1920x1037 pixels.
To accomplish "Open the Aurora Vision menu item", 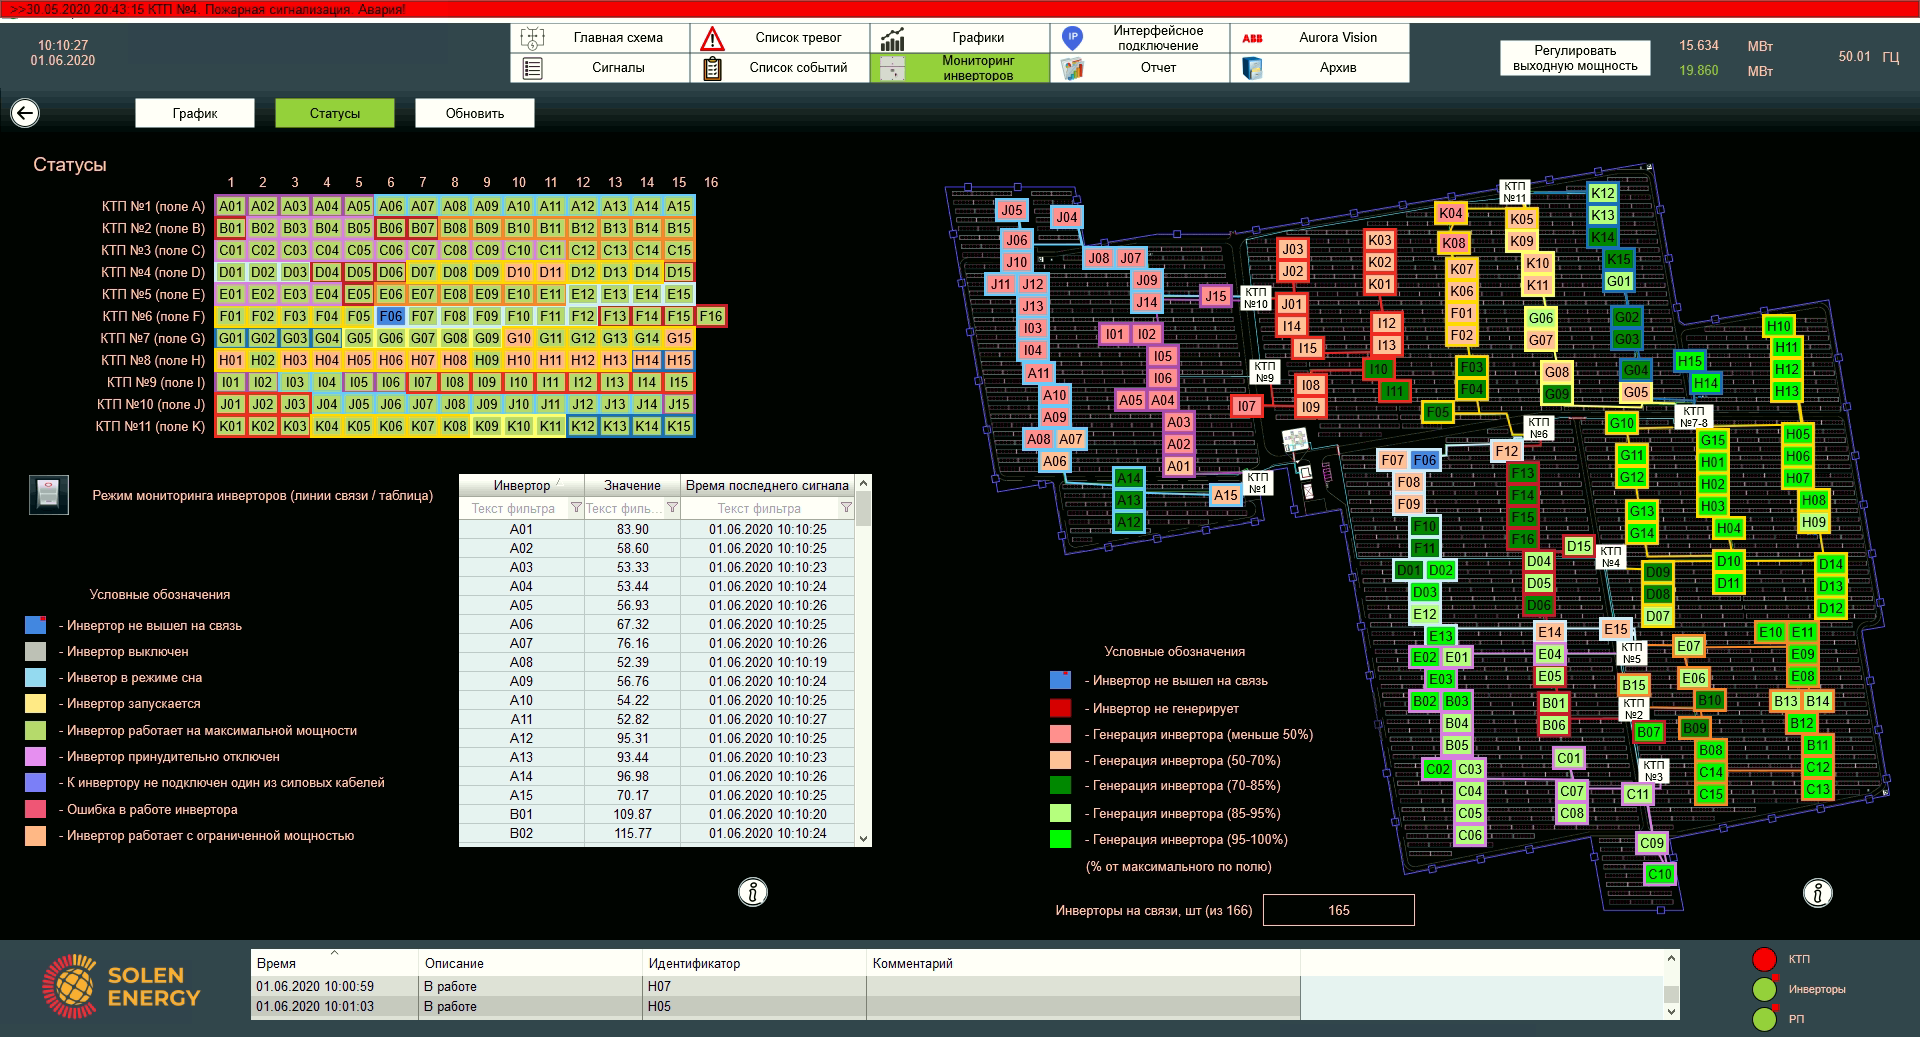I will click(1319, 38).
